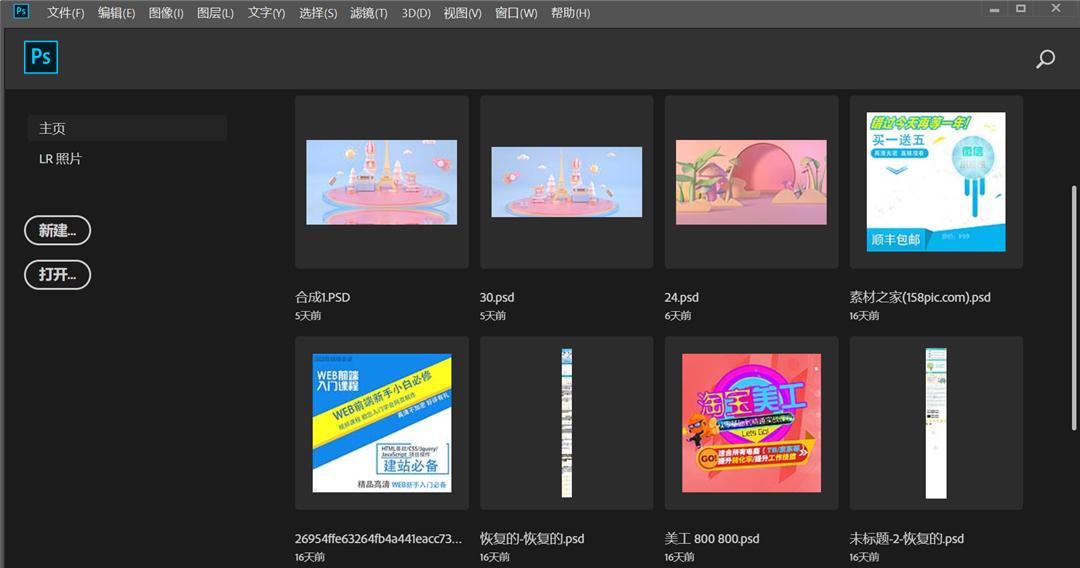Click the 打开... button
Screen dimensions: 1080x568
(x=57, y=274)
